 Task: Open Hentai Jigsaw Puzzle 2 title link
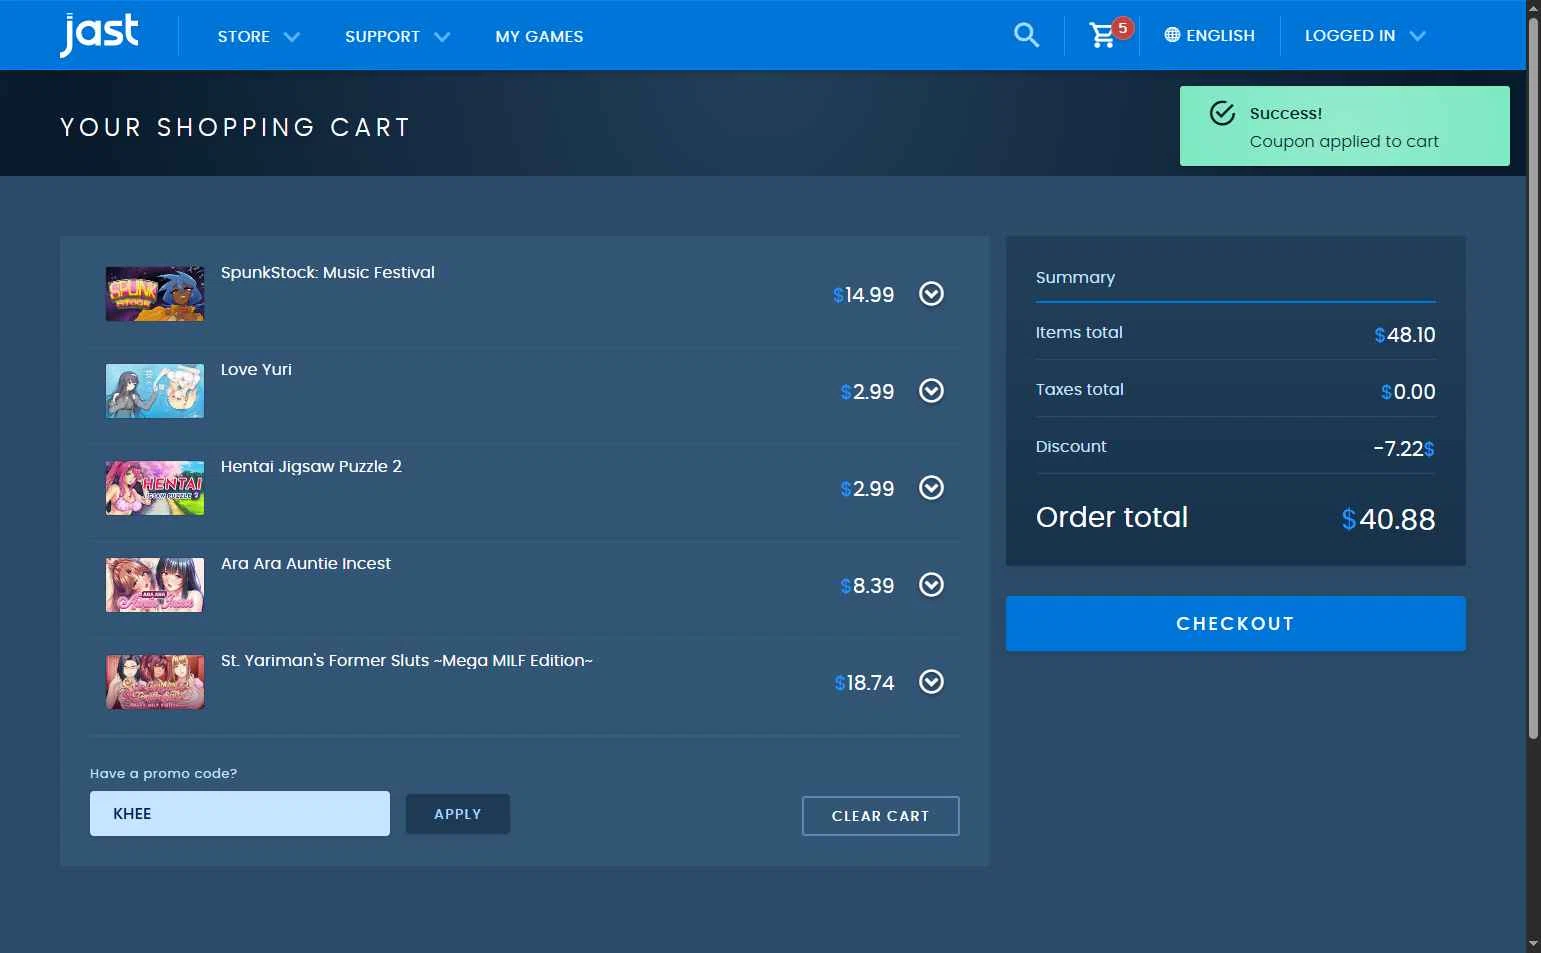311,466
